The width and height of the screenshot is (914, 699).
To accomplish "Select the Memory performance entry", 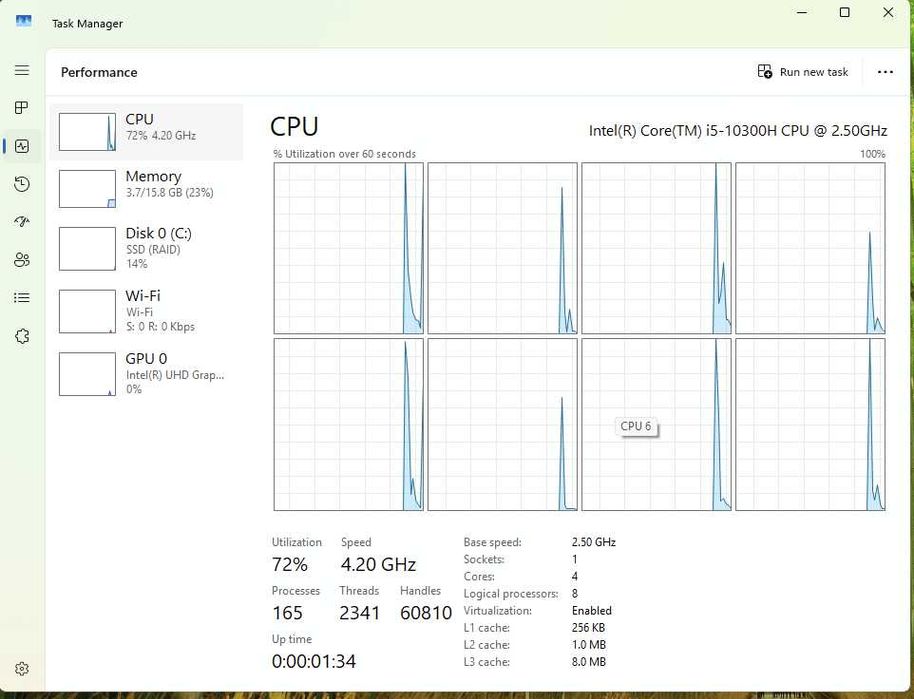I will point(146,188).
